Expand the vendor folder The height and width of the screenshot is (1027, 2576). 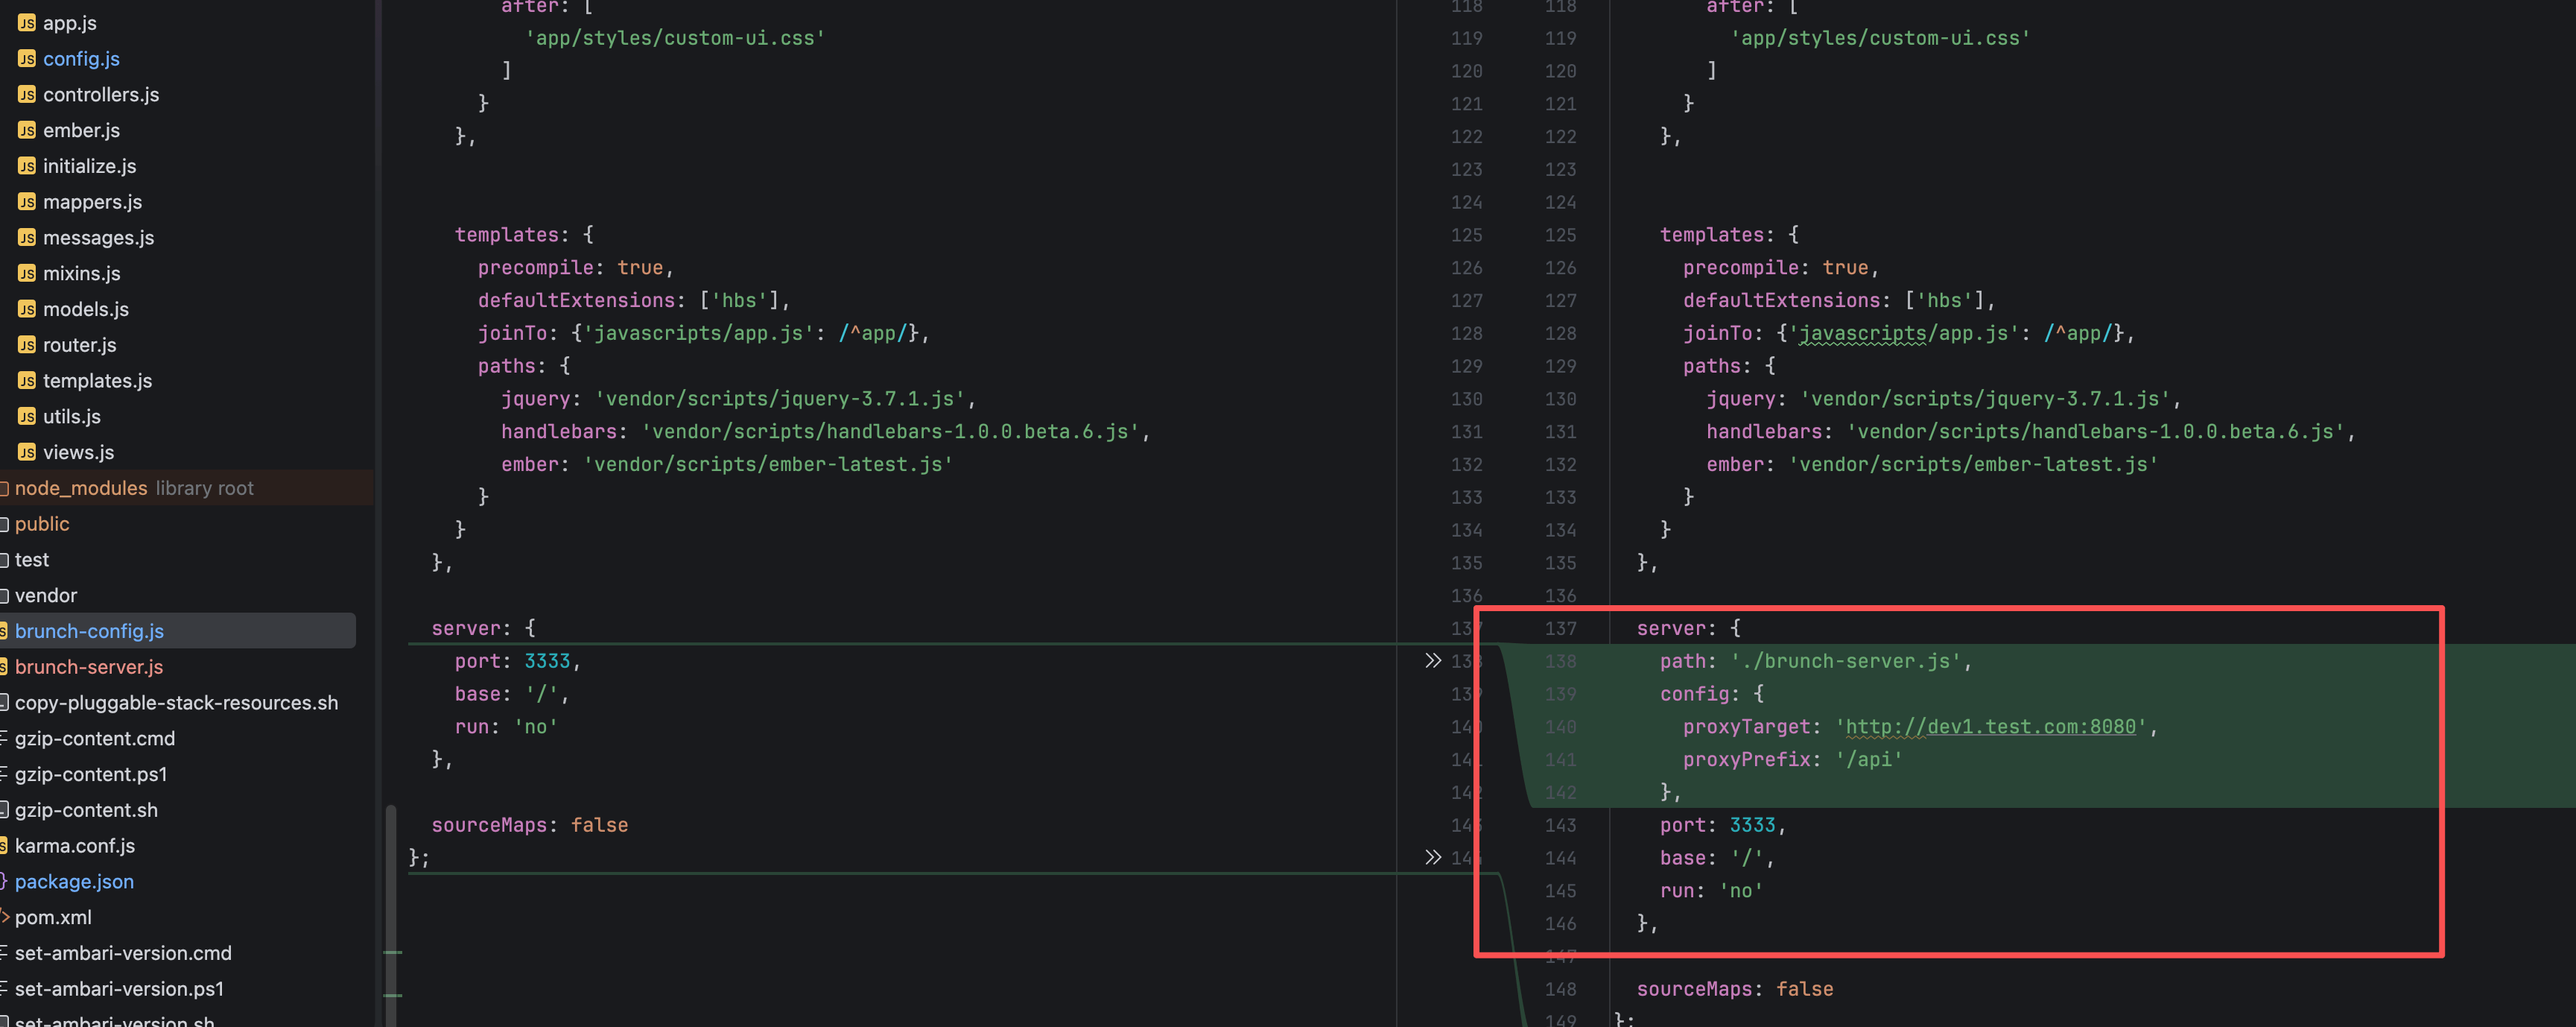(45, 596)
